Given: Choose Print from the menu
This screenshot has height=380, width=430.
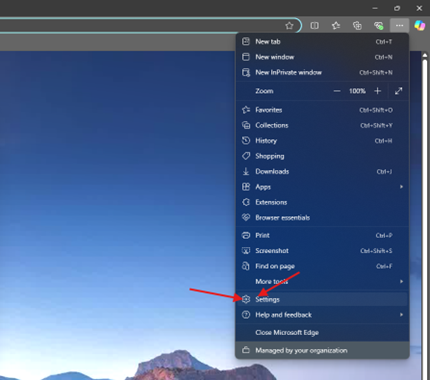Looking at the screenshot, I should tap(322, 235).
